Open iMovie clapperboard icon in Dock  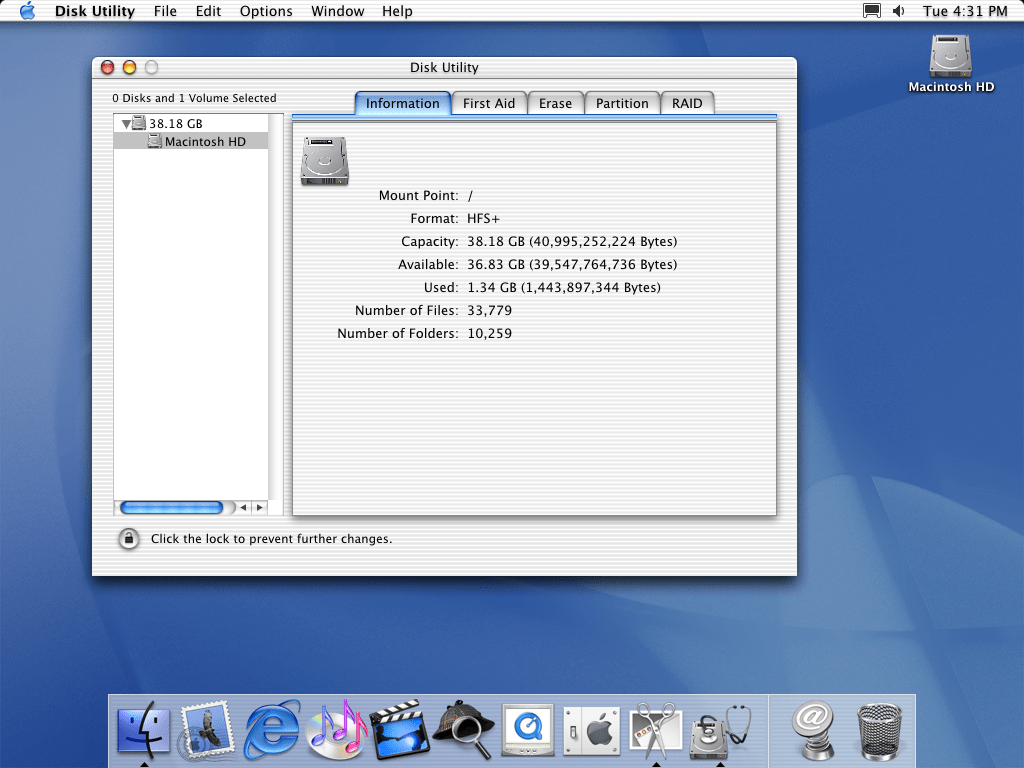point(399,730)
